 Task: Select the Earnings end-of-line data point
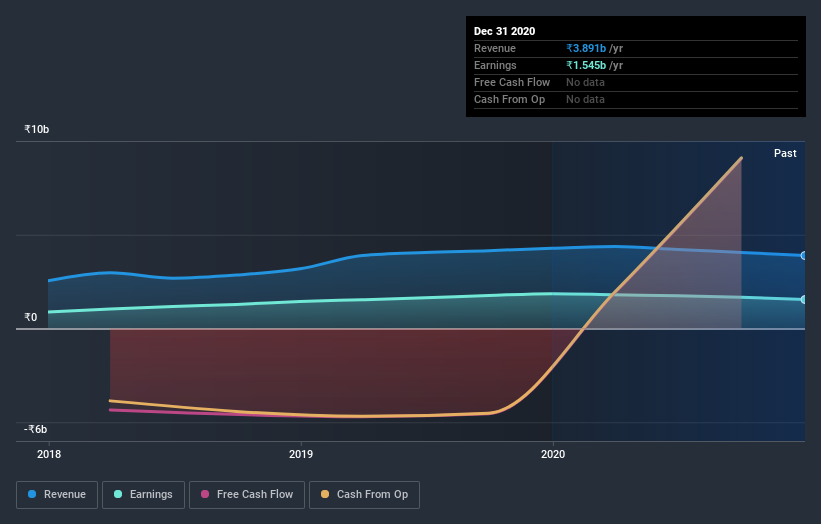point(803,299)
